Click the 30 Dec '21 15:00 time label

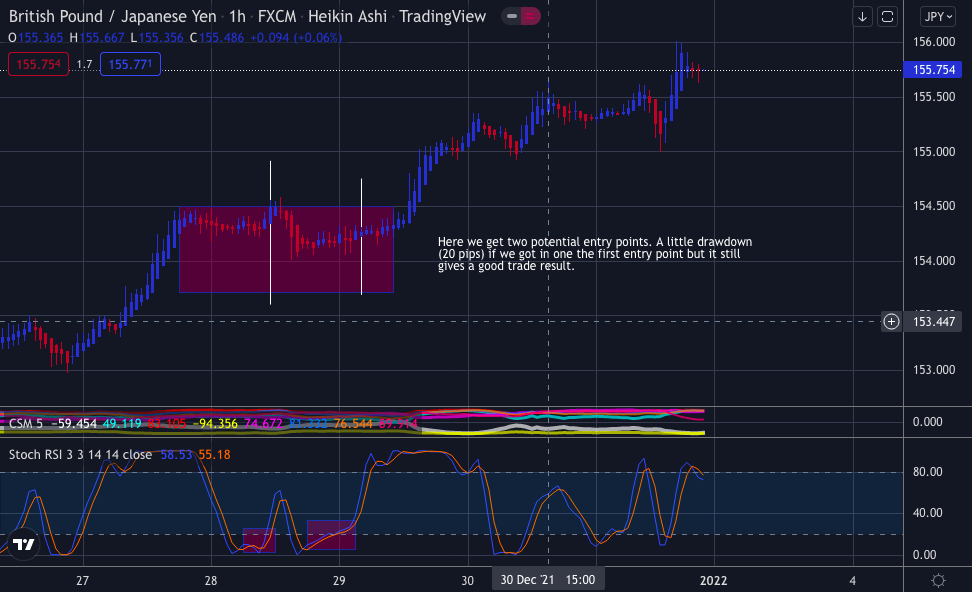point(548,580)
